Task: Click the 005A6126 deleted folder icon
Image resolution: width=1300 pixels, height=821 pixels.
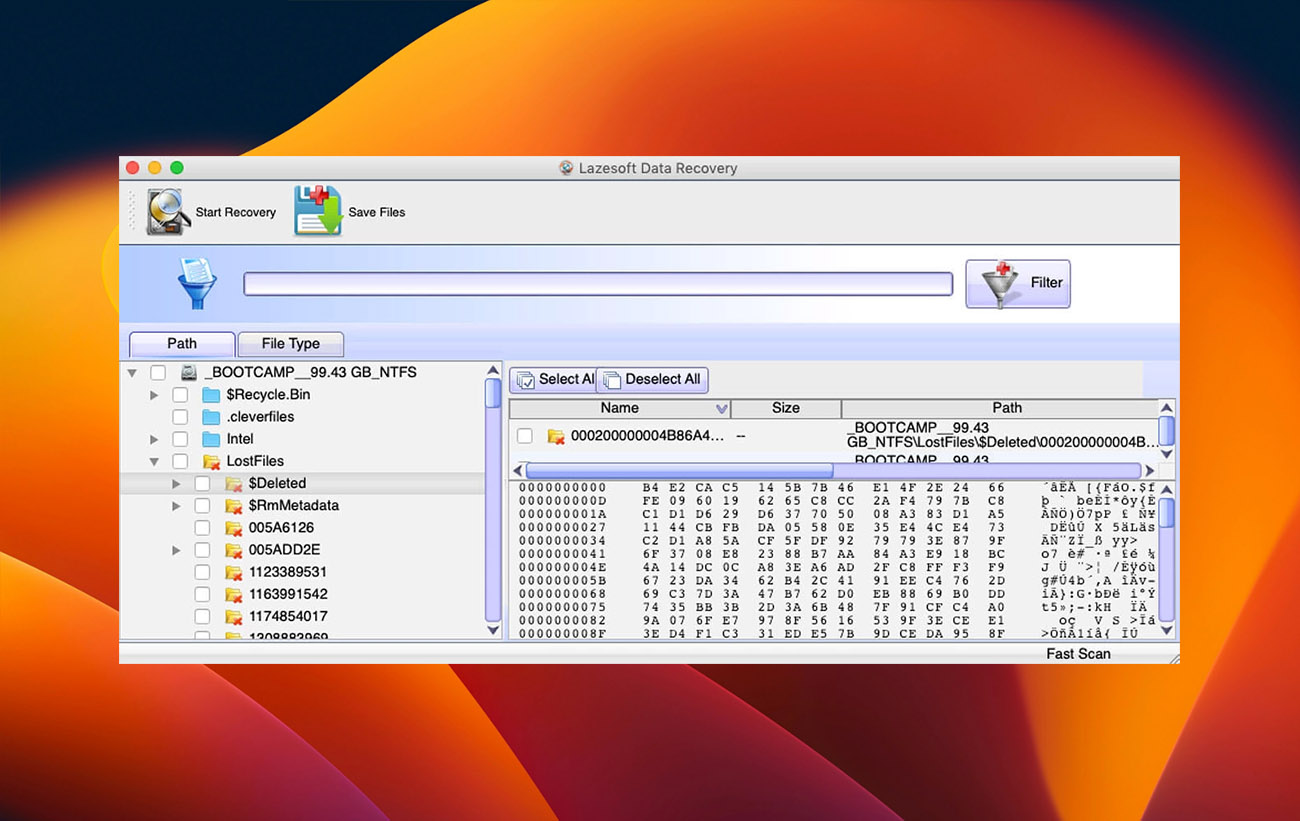Action: click(x=233, y=527)
